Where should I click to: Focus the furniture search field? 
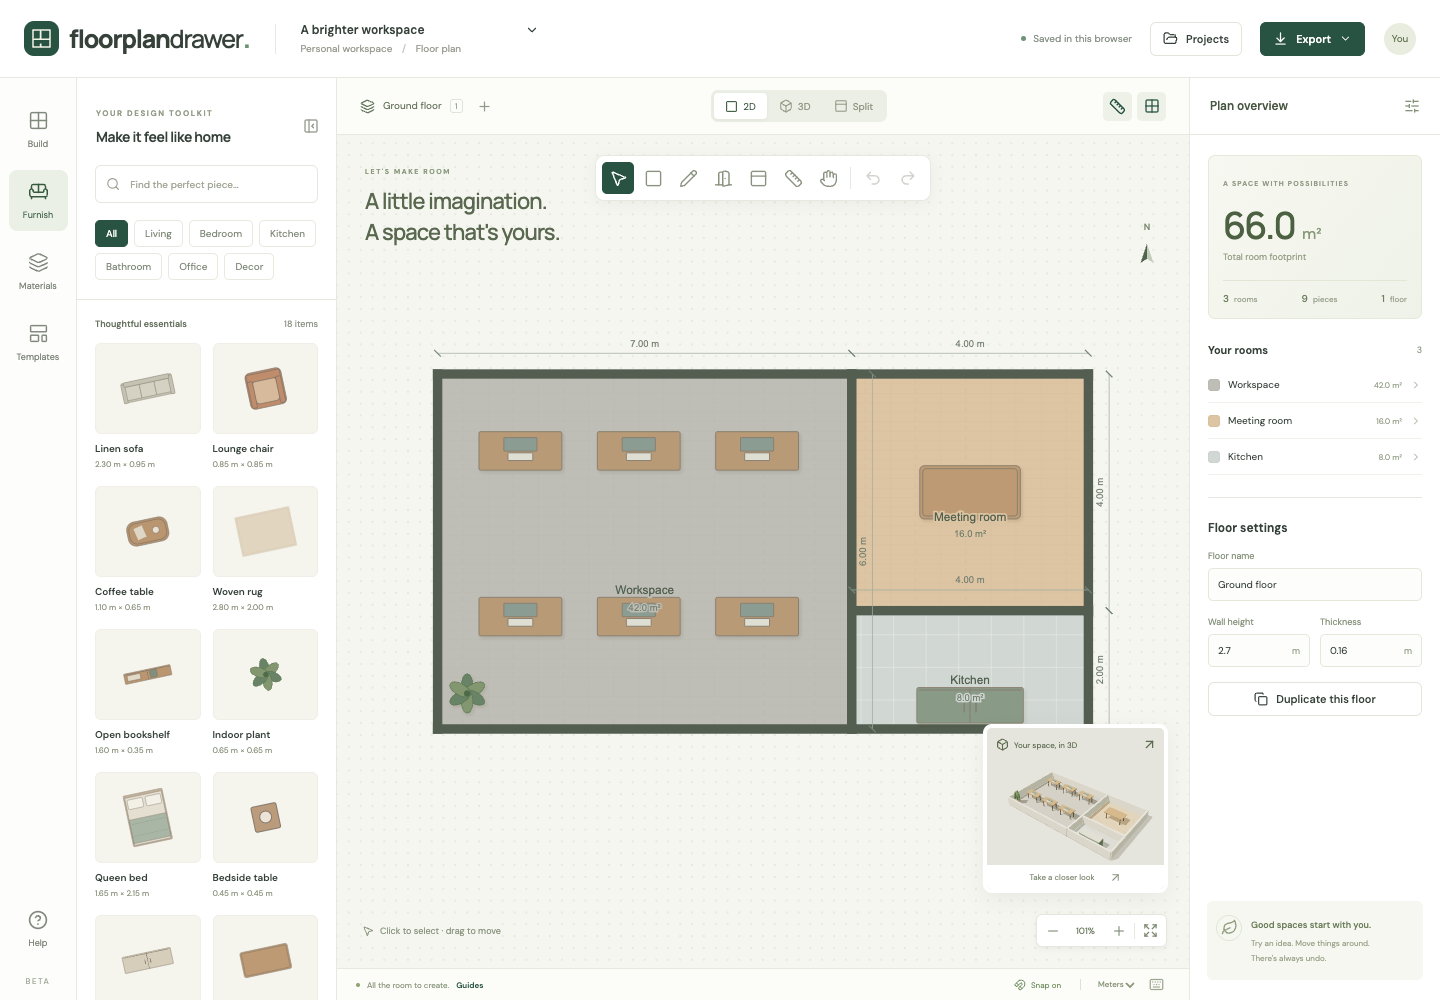pos(207,184)
